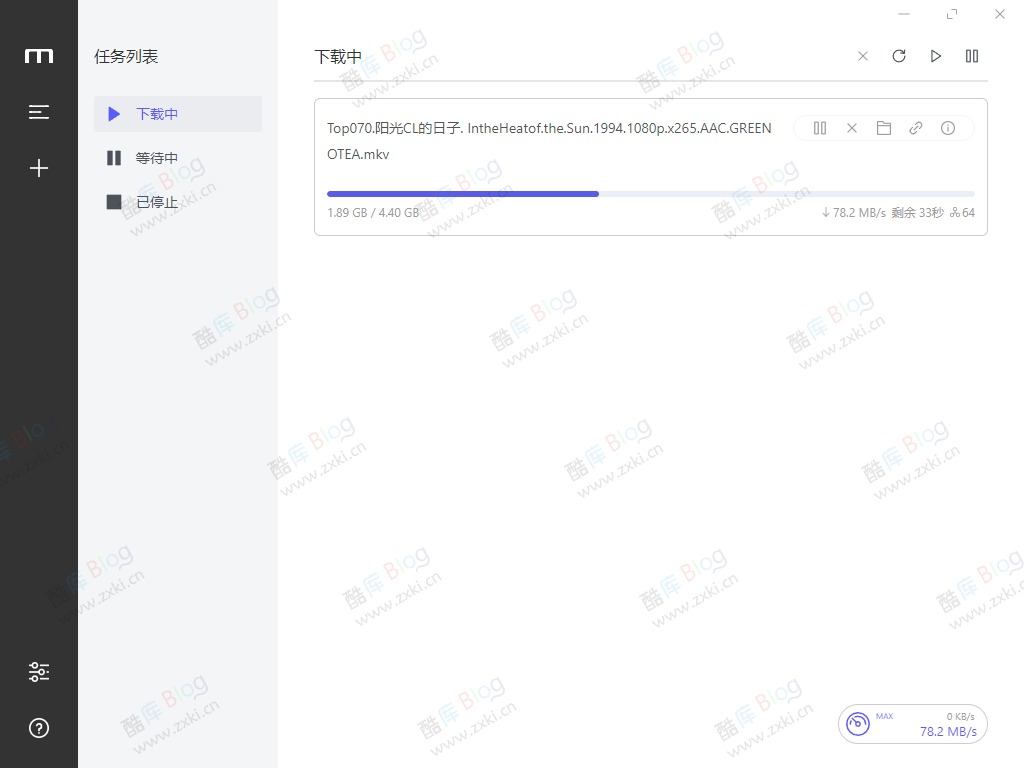Open the Add Task panel

click(39, 168)
